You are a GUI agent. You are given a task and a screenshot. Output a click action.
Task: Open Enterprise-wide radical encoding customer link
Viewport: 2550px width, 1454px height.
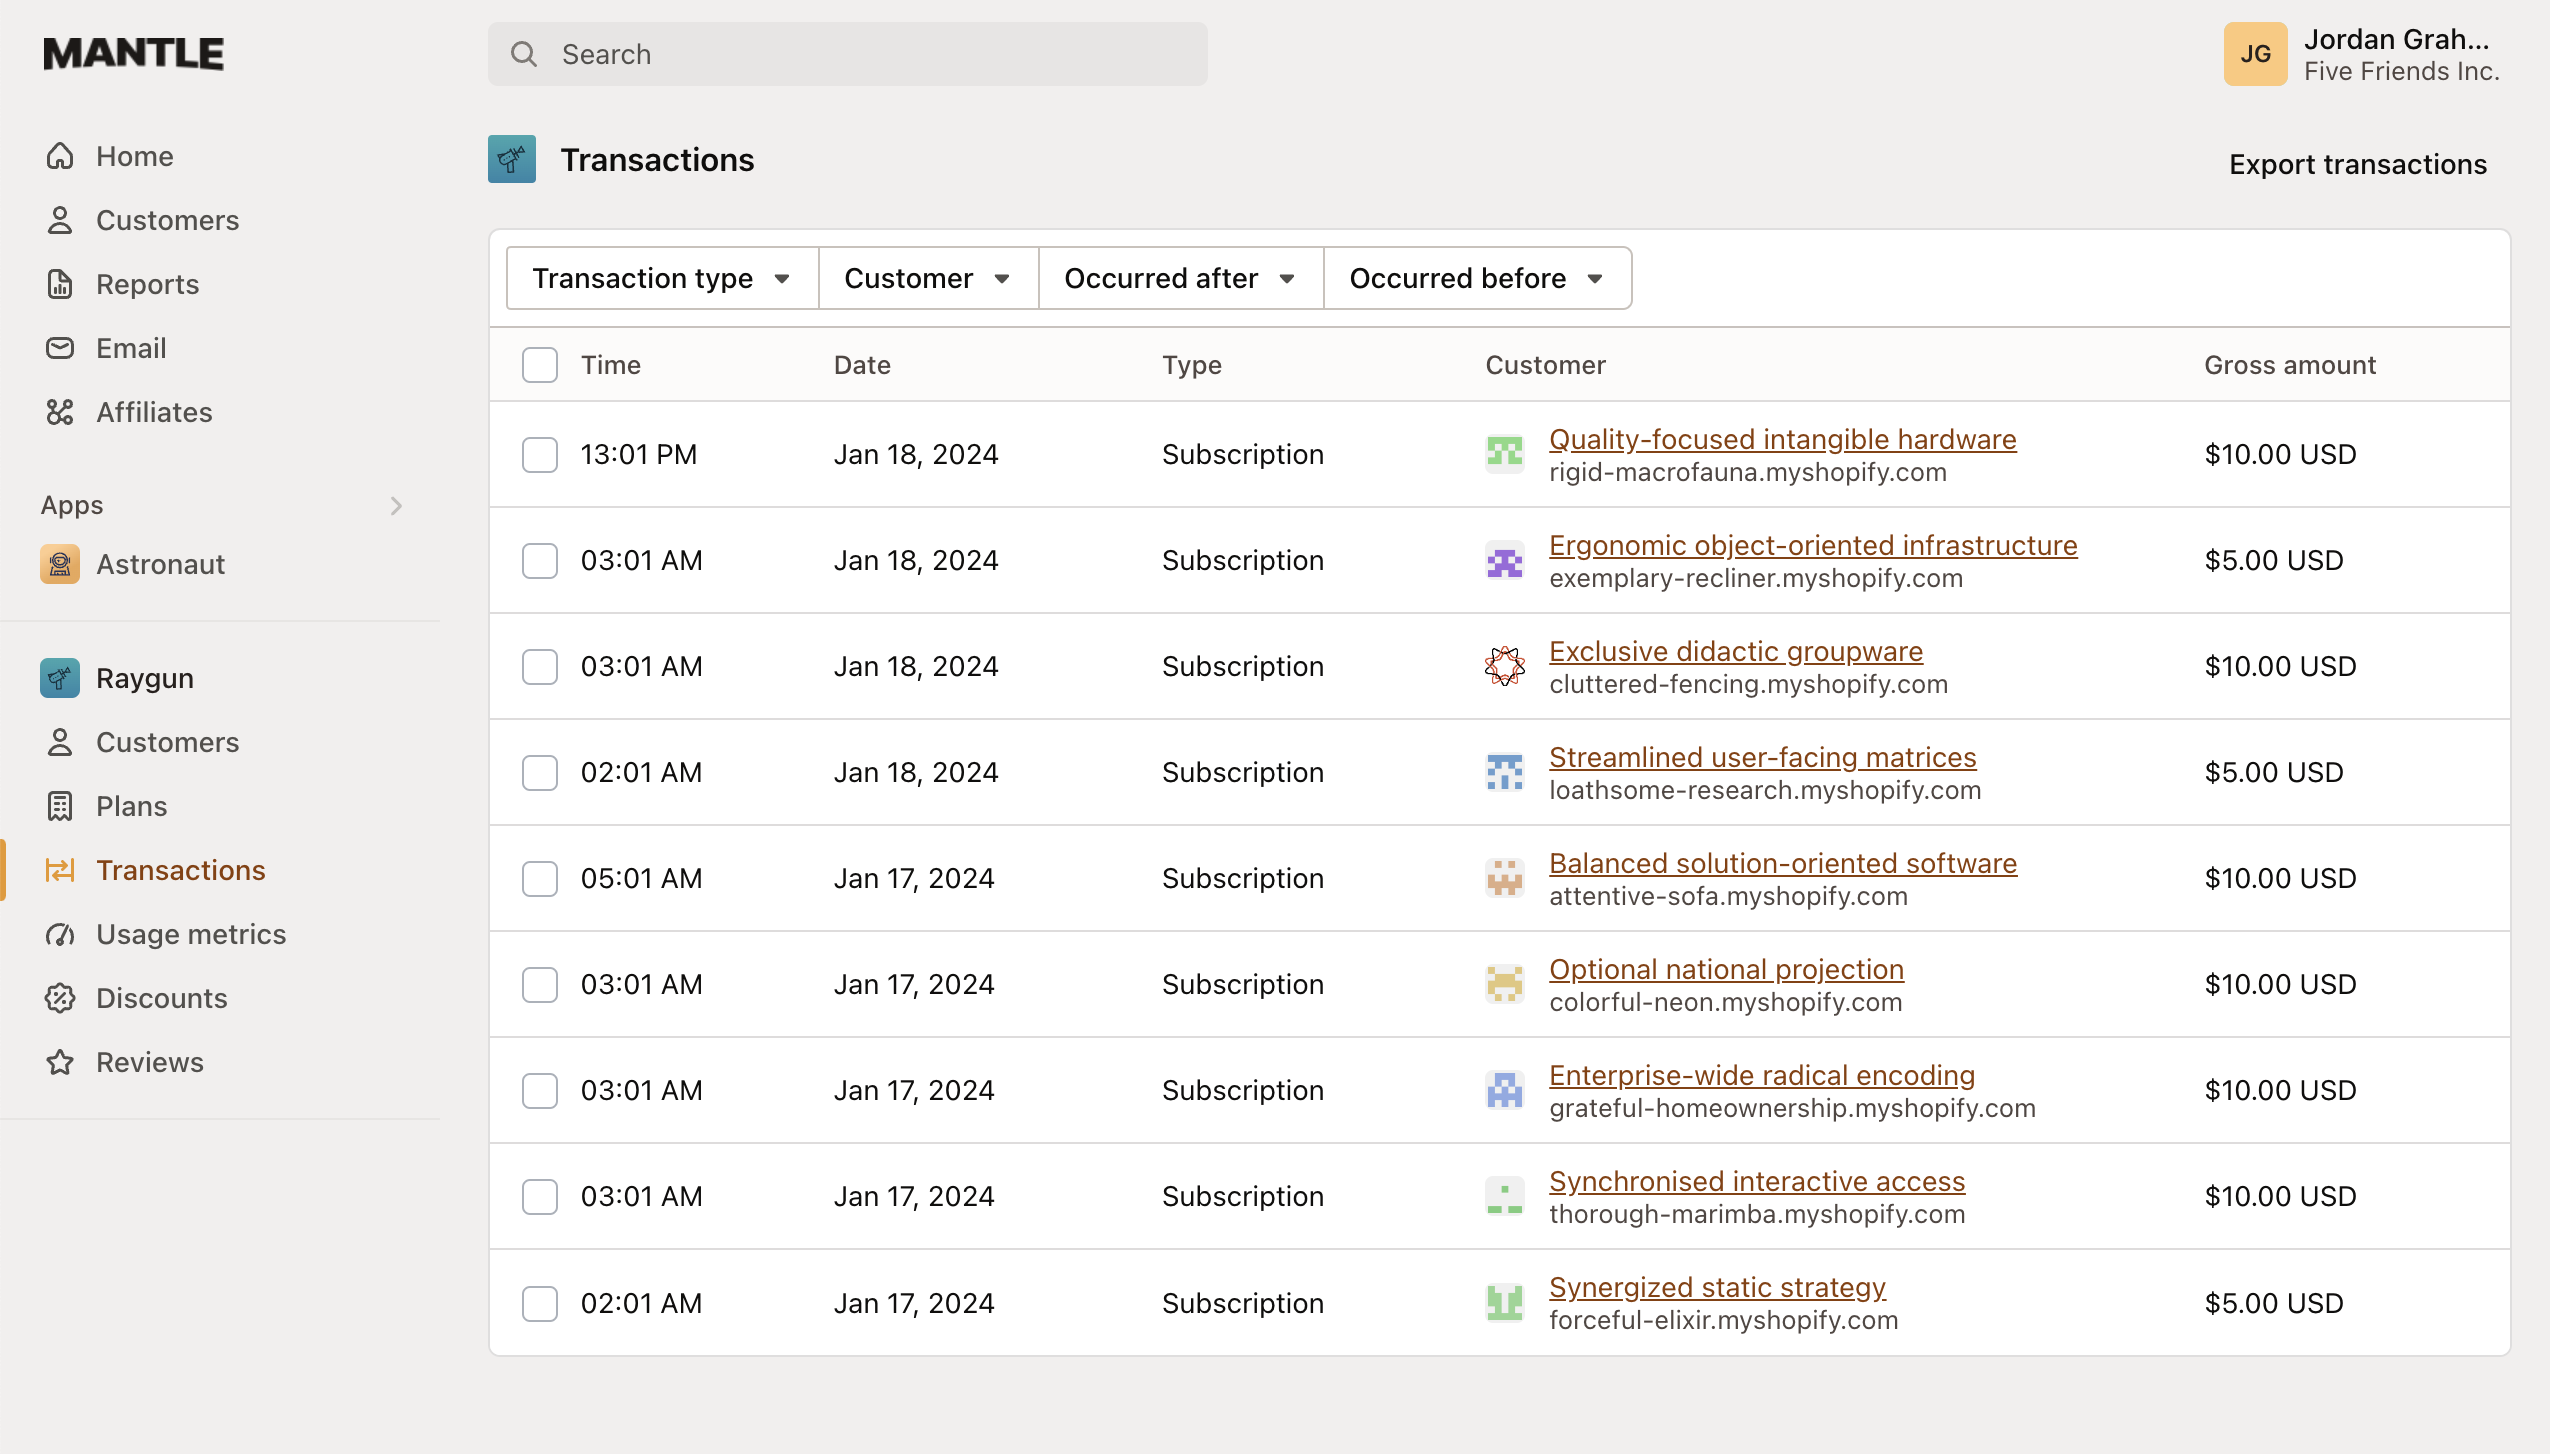point(1762,1075)
